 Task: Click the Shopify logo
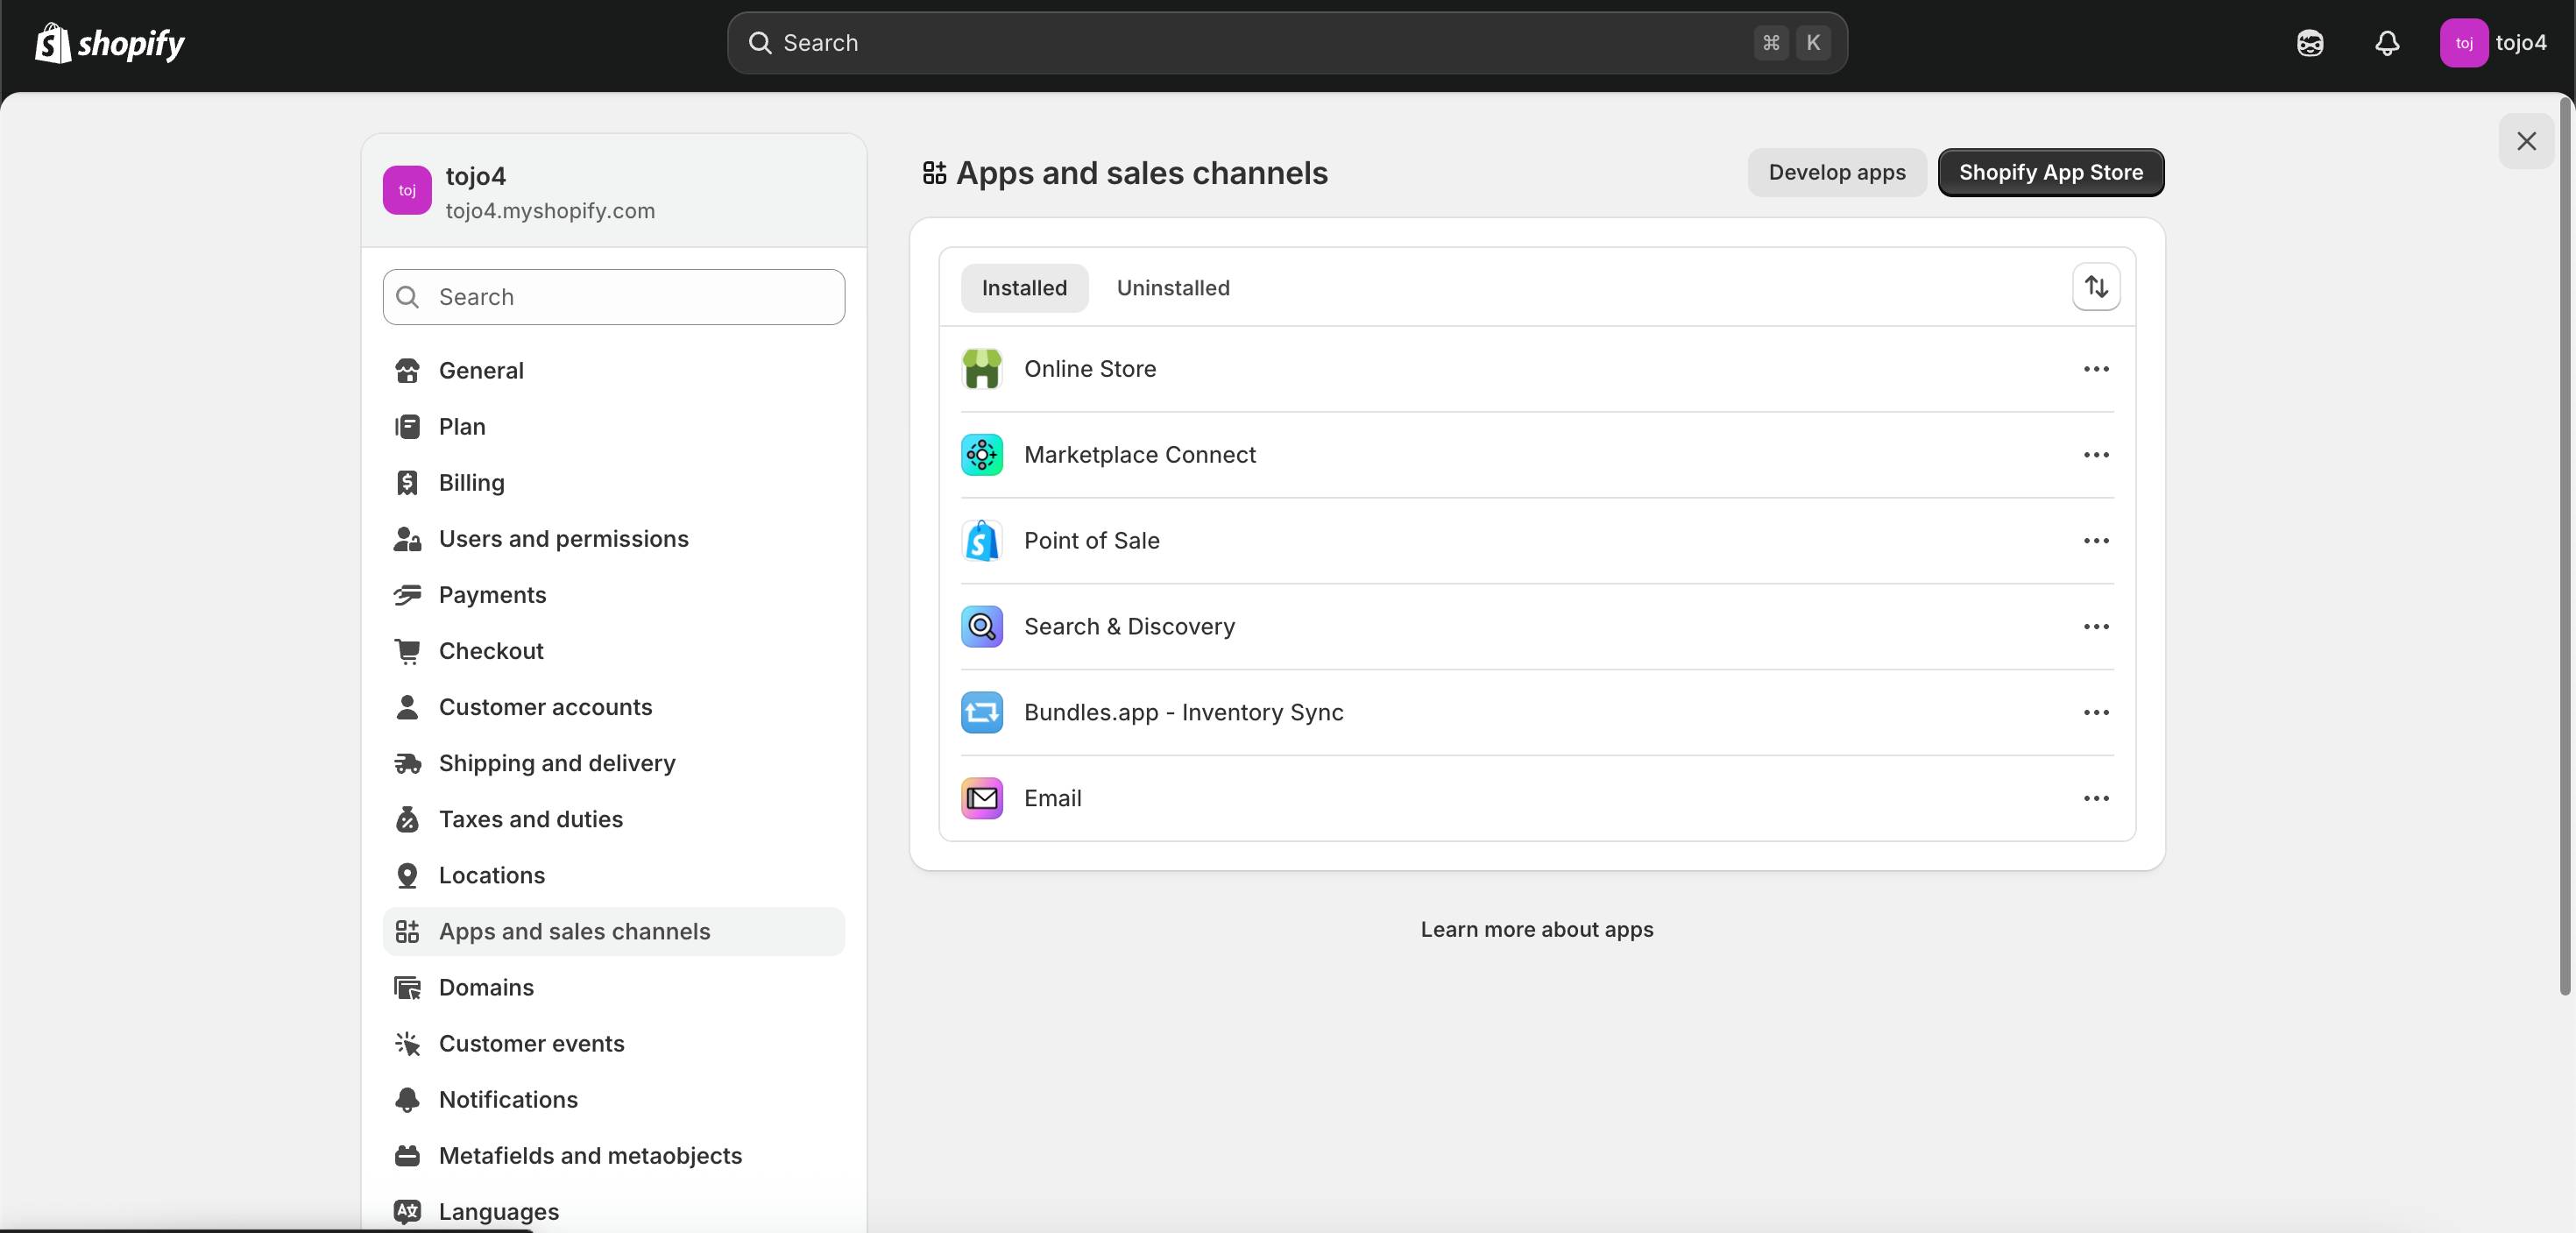coord(110,43)
